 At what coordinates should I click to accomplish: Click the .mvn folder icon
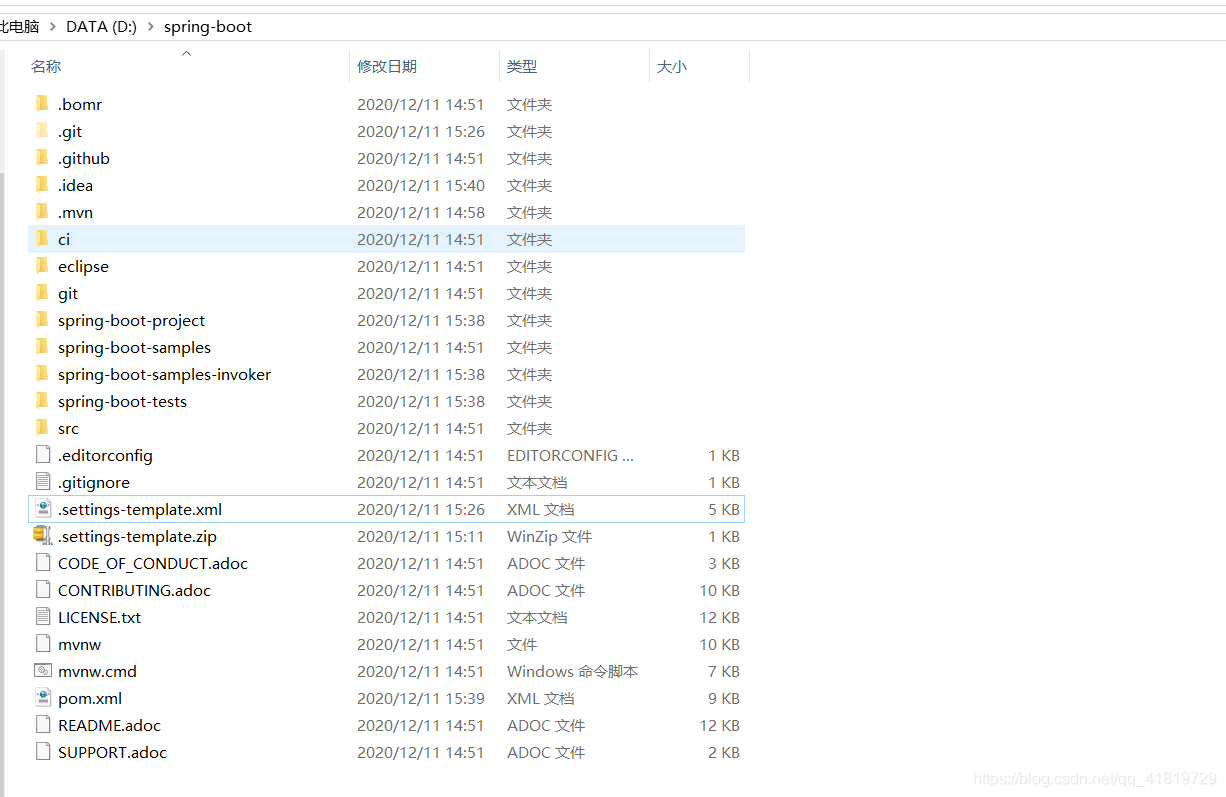point(42,212)
